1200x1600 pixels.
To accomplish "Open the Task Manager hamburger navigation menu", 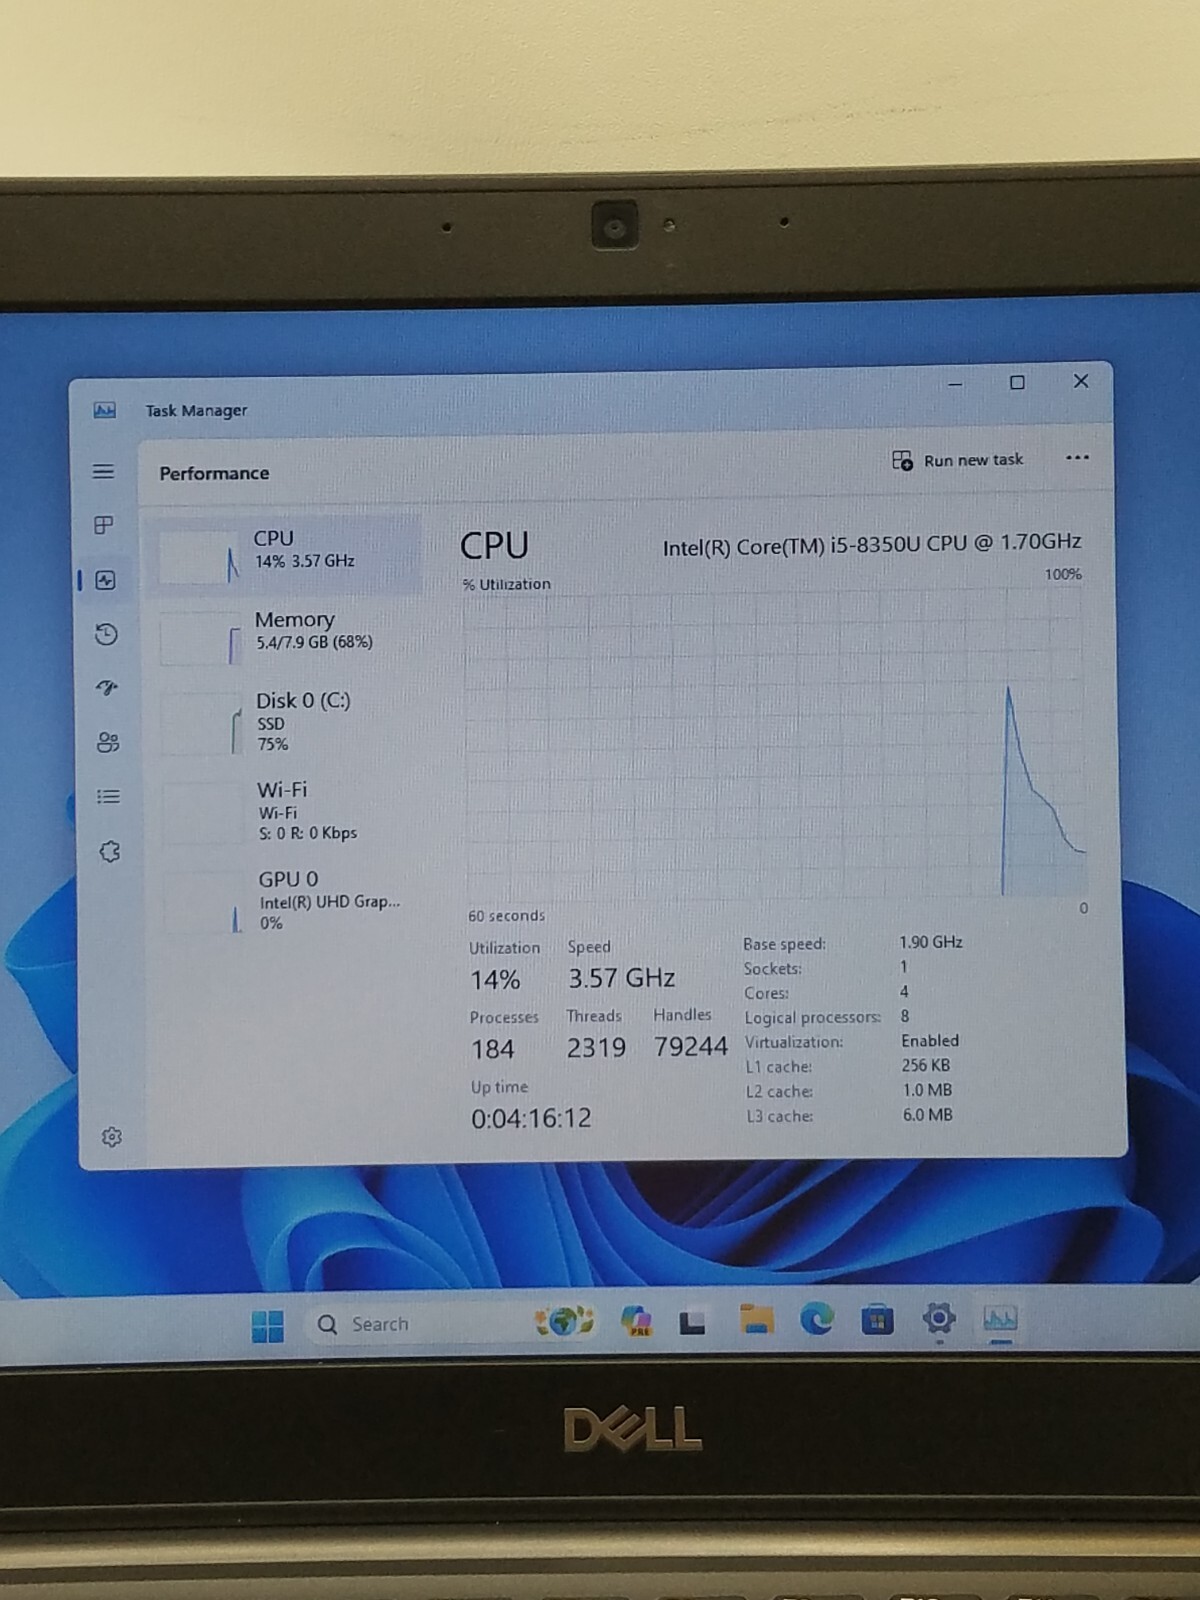I will coord(103,471).
